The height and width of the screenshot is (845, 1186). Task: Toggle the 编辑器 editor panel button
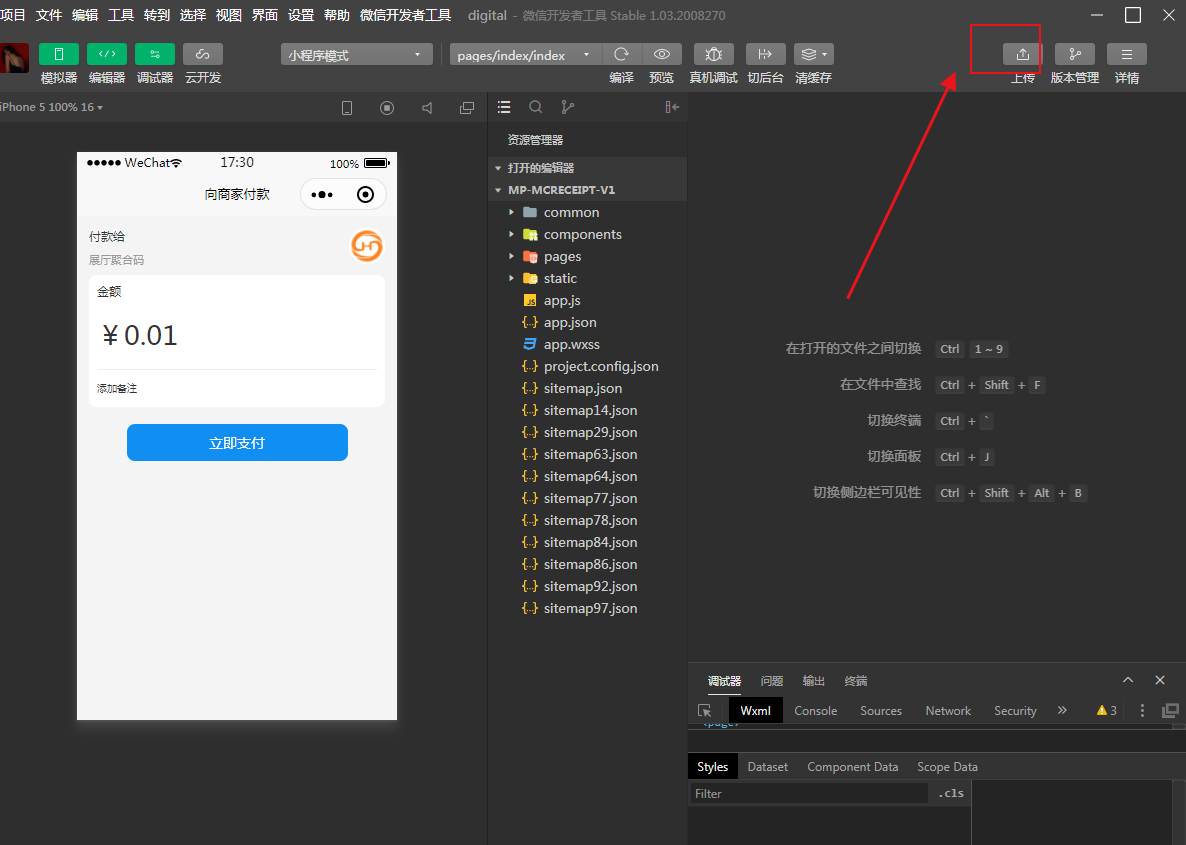(x=107, y=54)
